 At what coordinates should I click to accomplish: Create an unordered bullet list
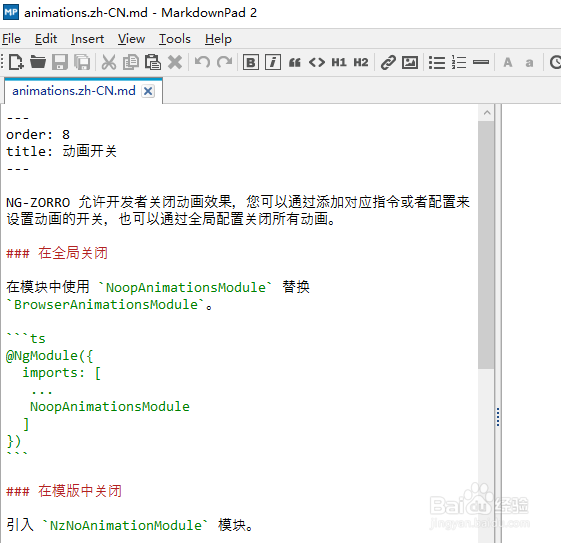(x=437, y=62)
